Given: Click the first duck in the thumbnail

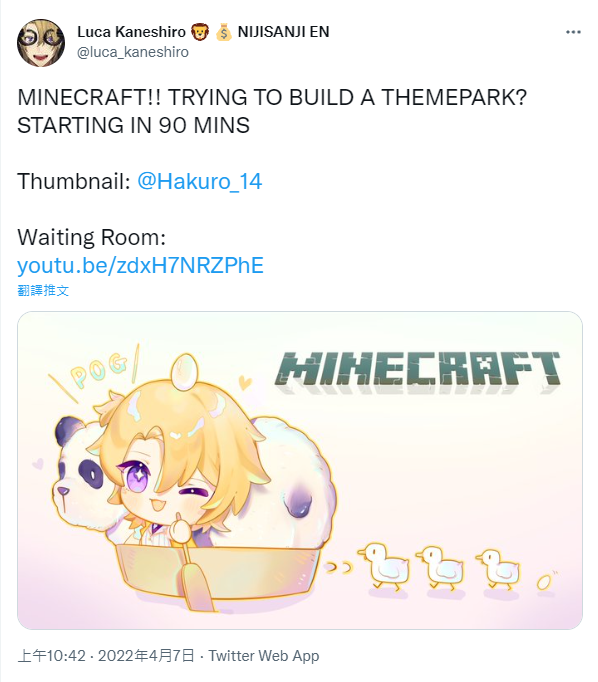Looking at the screenshot, I should [383, 565].
